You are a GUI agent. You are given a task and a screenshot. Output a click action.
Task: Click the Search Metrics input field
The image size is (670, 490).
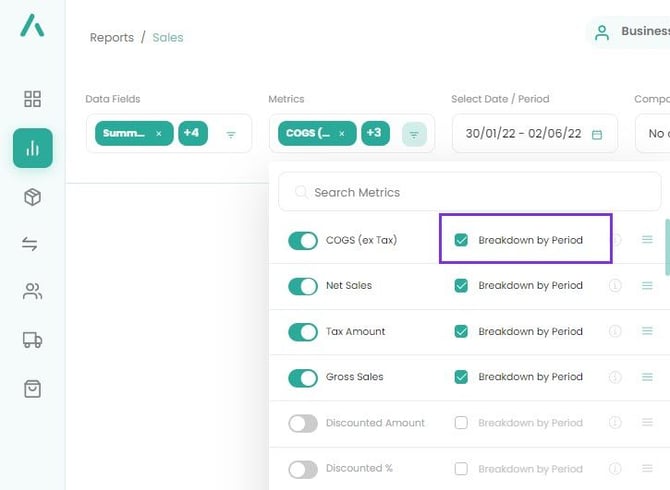[470, 192]
